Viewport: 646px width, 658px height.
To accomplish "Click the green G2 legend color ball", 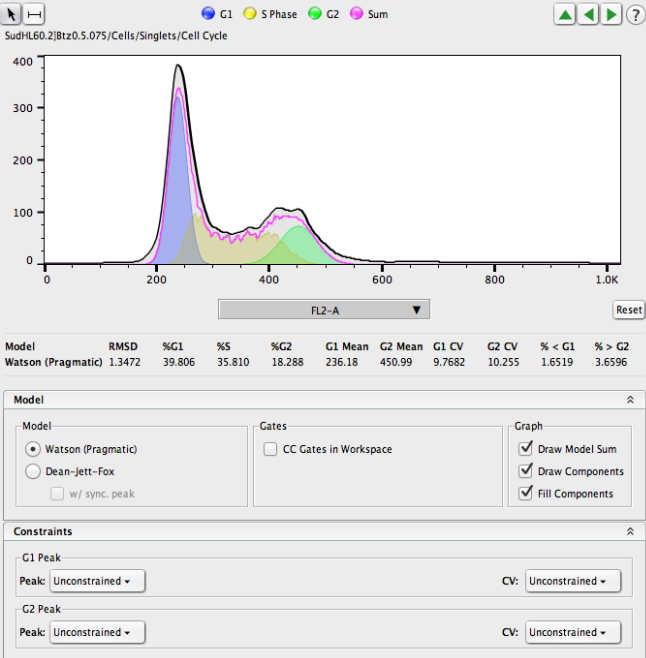I will pyautogui.click(x=314, y=13).
